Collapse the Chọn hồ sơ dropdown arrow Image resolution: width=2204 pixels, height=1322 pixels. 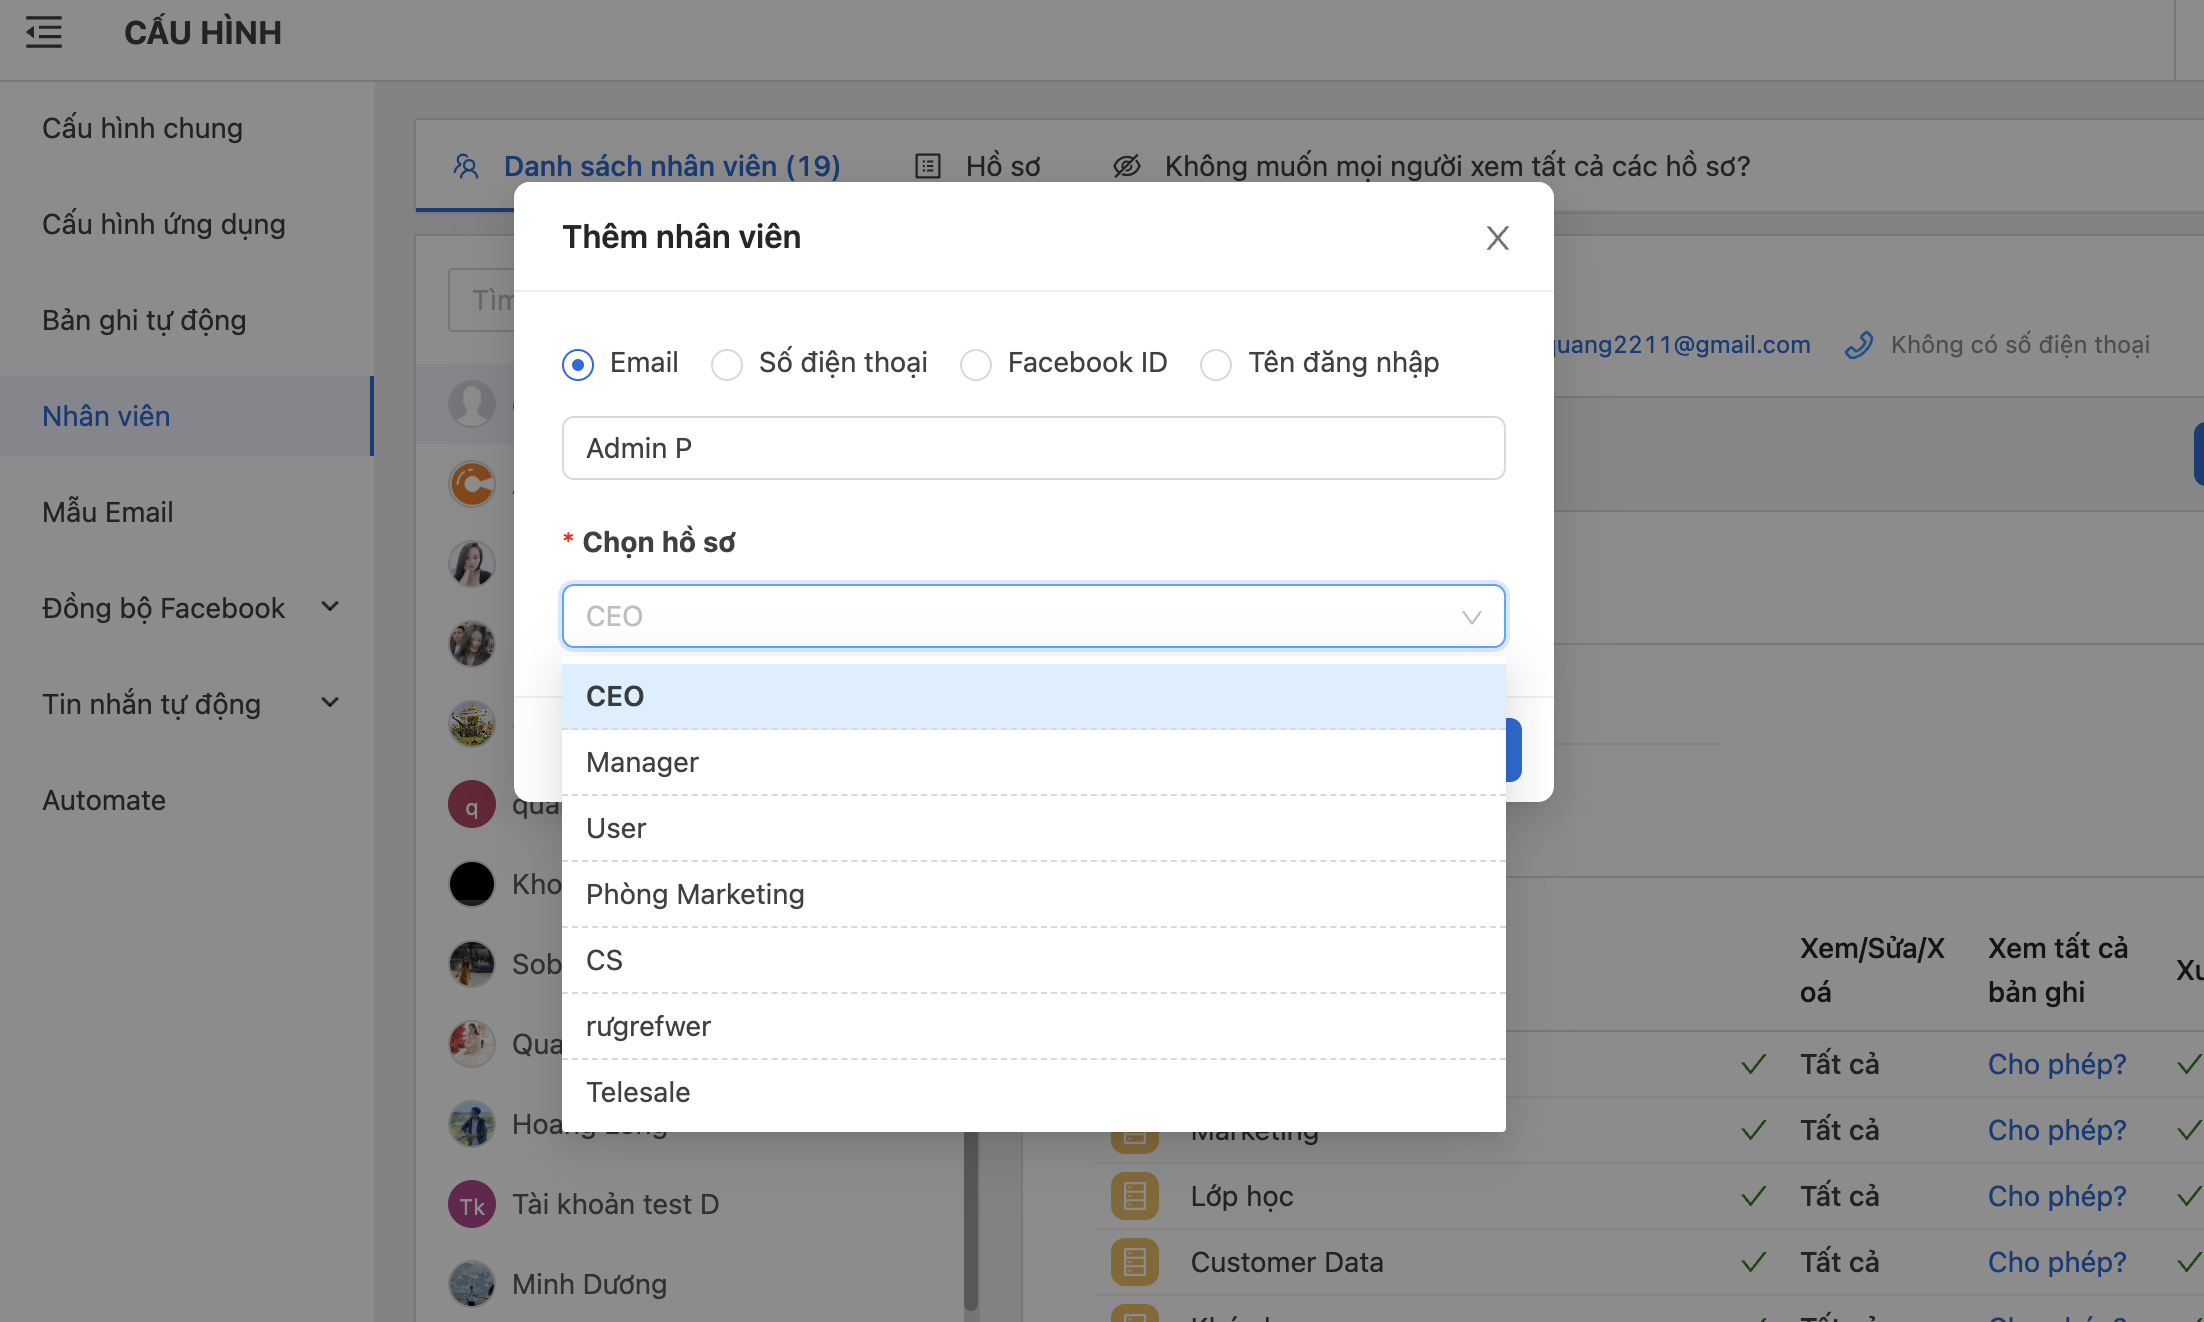[1471, 617]
